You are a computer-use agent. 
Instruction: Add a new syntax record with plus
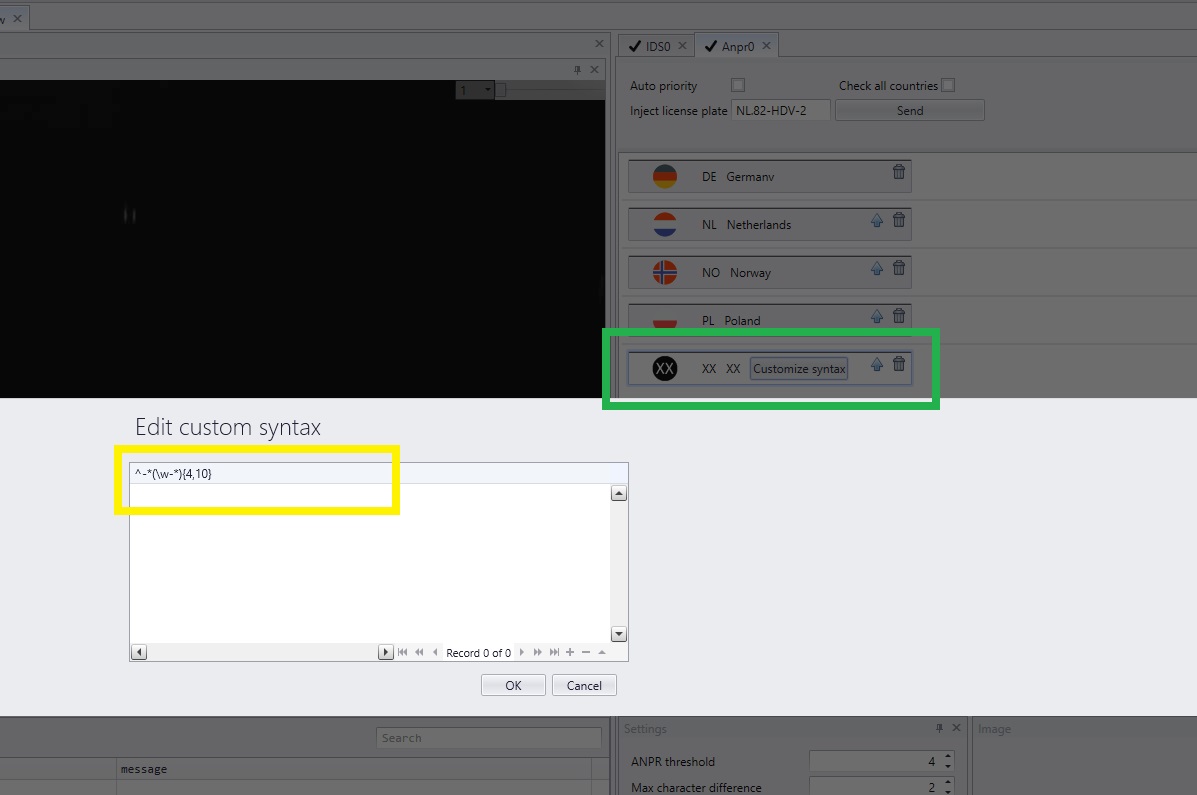569,652
